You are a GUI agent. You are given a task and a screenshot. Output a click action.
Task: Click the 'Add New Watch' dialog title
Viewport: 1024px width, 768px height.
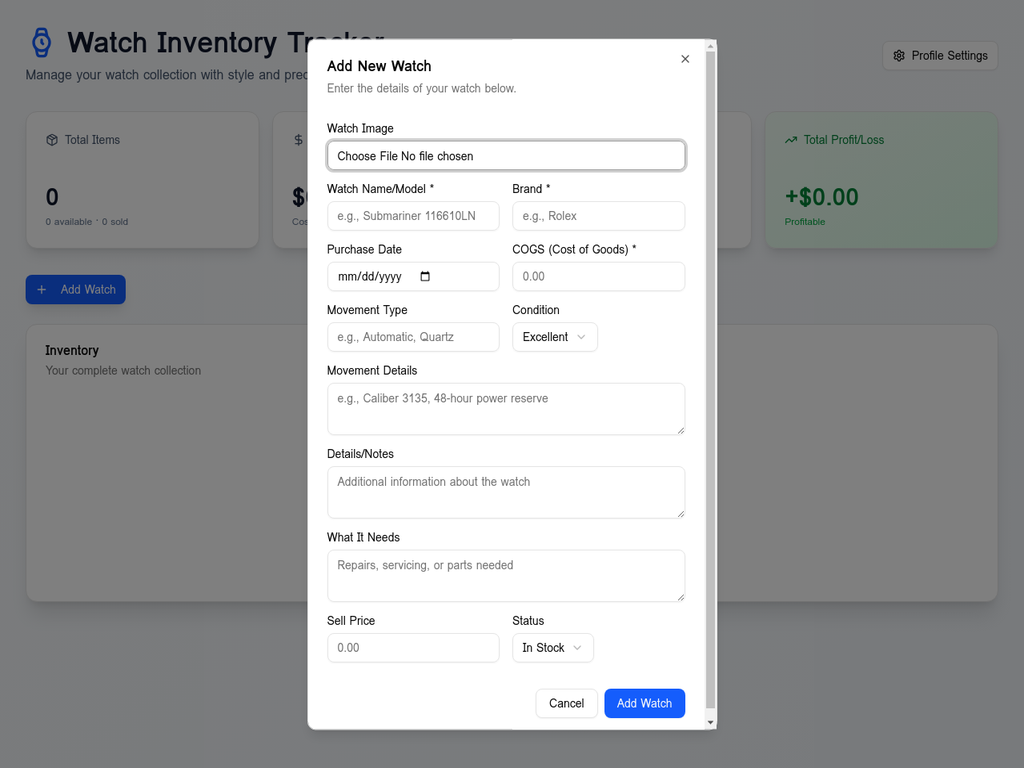pyautogui.click(x=379, y=66)
